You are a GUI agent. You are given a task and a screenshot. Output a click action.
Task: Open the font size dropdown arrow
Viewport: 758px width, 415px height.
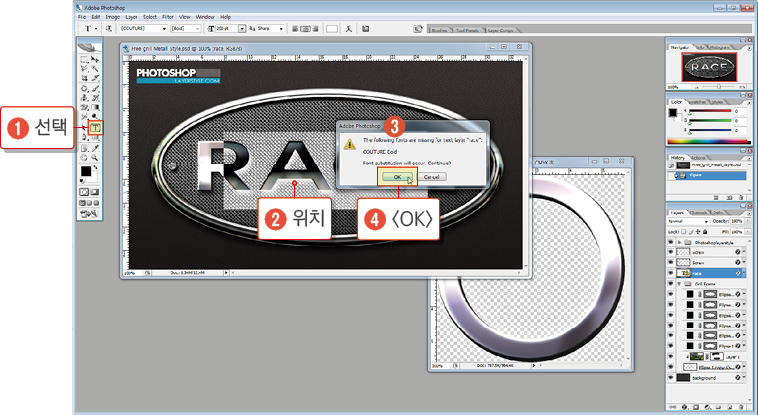tap(242, 29)
